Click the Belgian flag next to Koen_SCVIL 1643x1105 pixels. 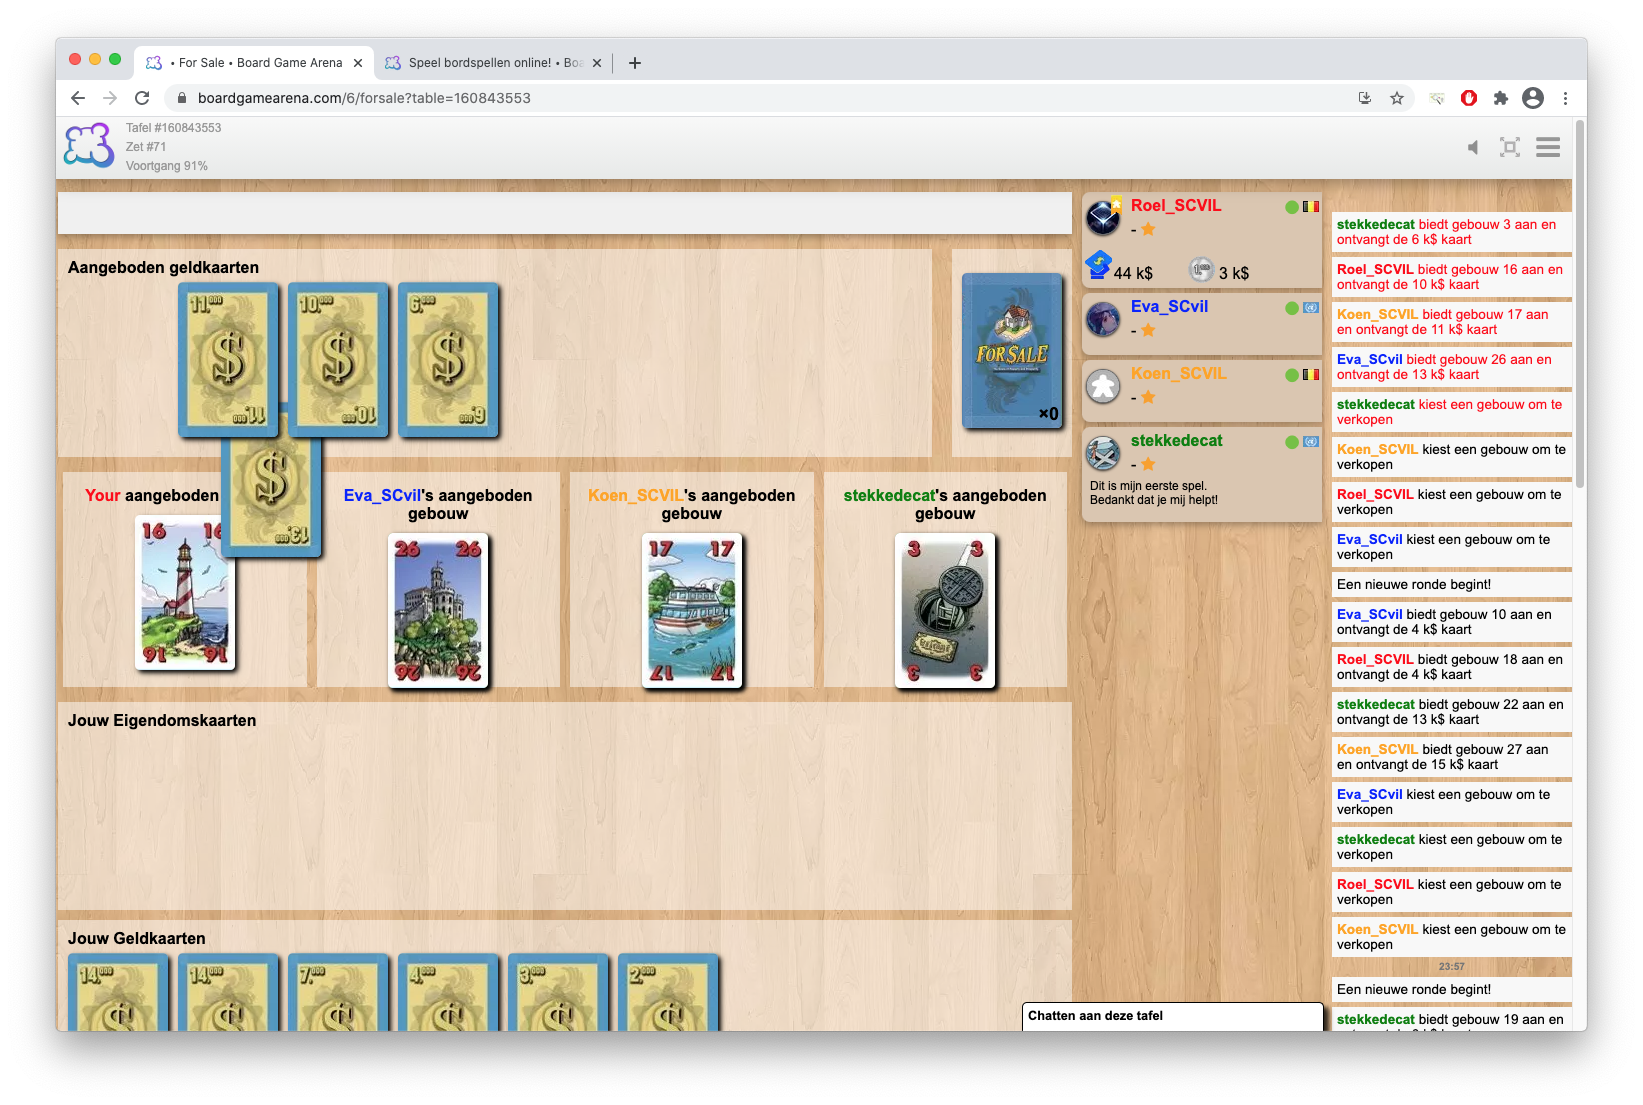[1311, 375]
